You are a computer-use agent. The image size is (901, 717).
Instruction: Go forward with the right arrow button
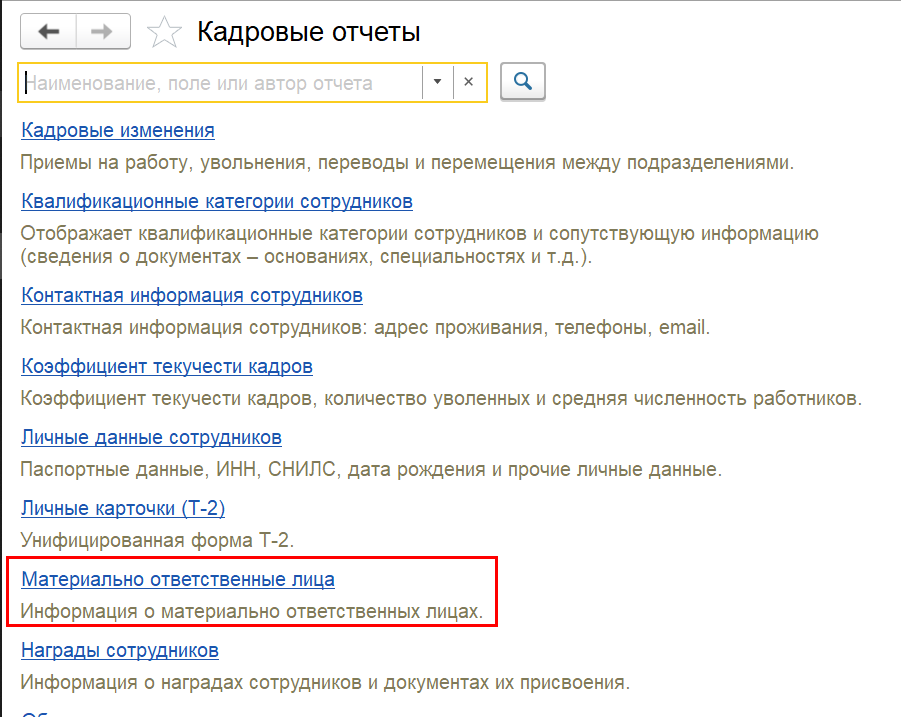(x=103, y=32)
